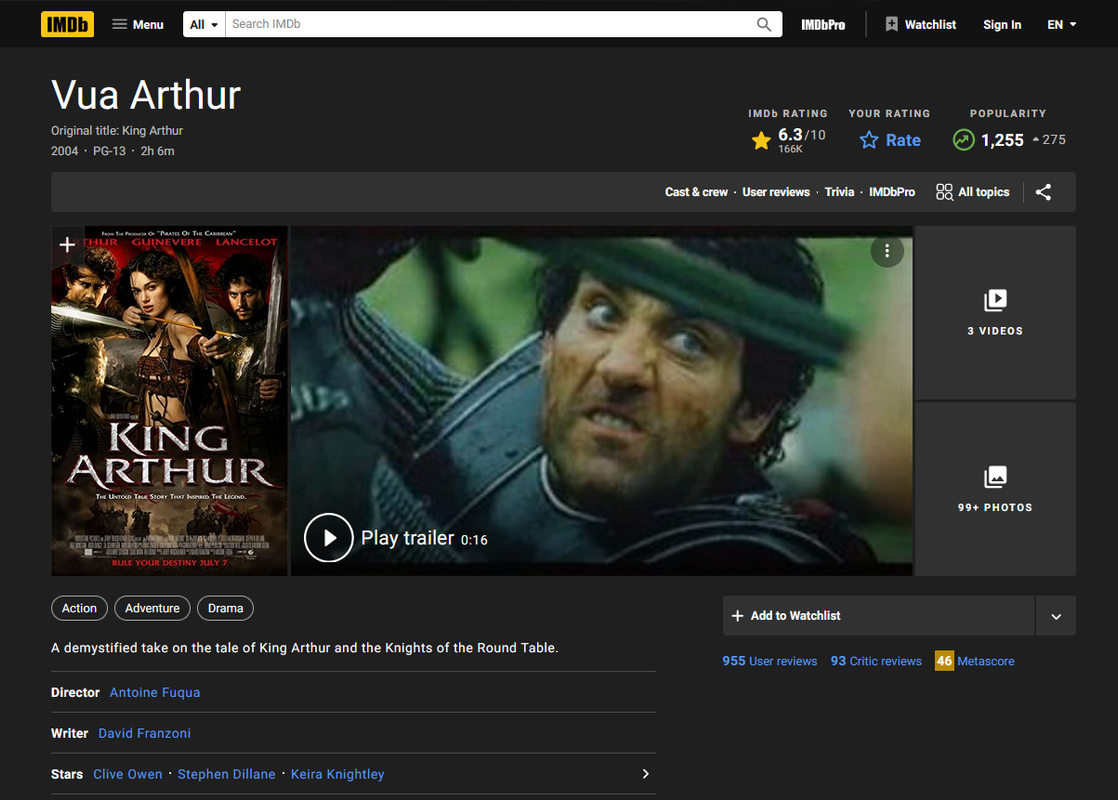The width and height of the screenshot is (1118, 800).
Task: Click the green popularity trend icon
Action: click(x=963, y=140)
